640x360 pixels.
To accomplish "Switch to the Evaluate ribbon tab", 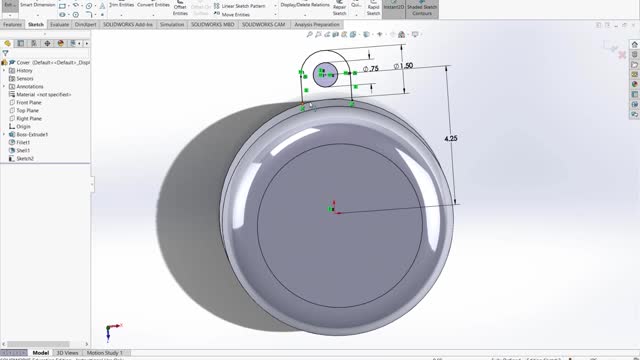I will [x=60, y=24].
